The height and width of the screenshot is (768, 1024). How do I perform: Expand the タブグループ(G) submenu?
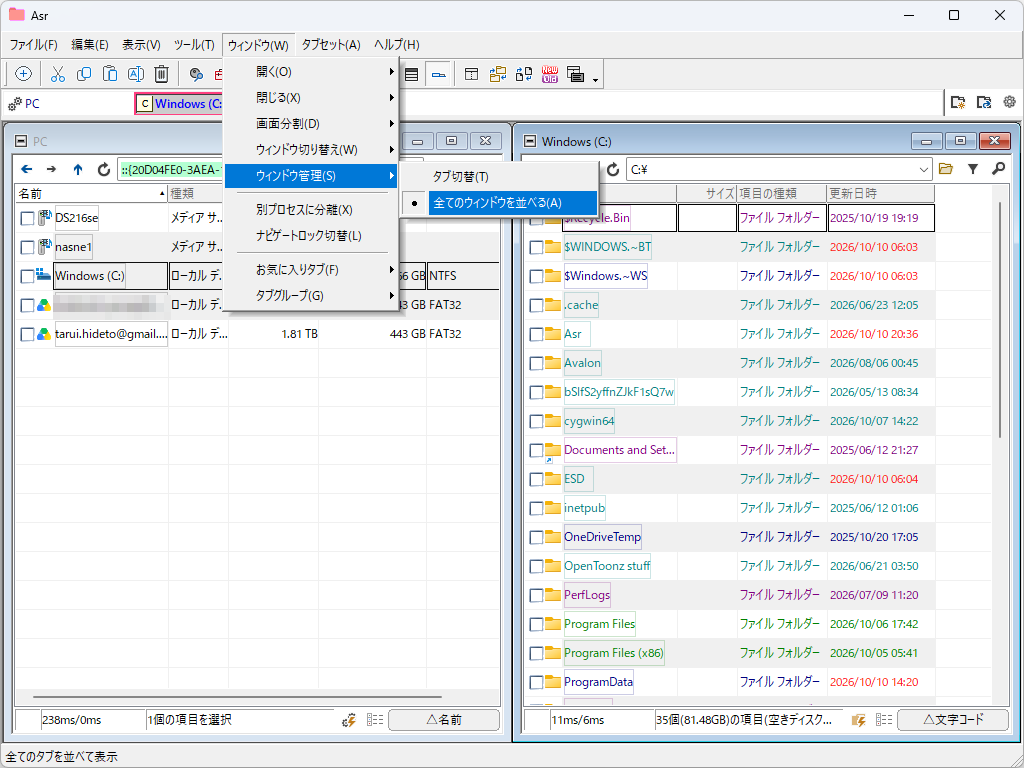pyautogui.click(x=311, y=296)
